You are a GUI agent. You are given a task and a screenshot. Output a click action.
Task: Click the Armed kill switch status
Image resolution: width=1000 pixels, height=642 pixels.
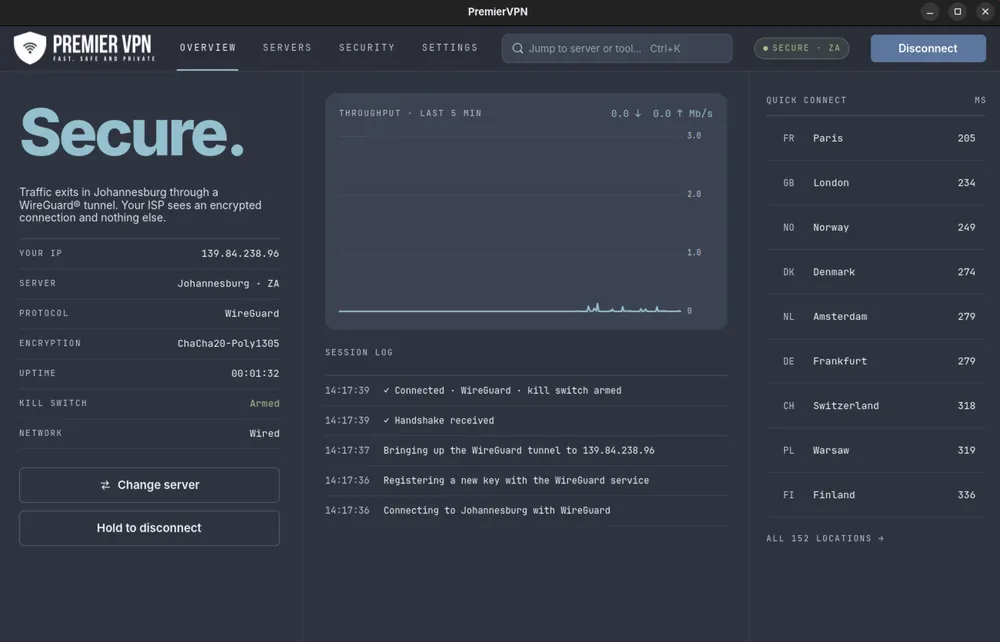click(x=264, y=404)
